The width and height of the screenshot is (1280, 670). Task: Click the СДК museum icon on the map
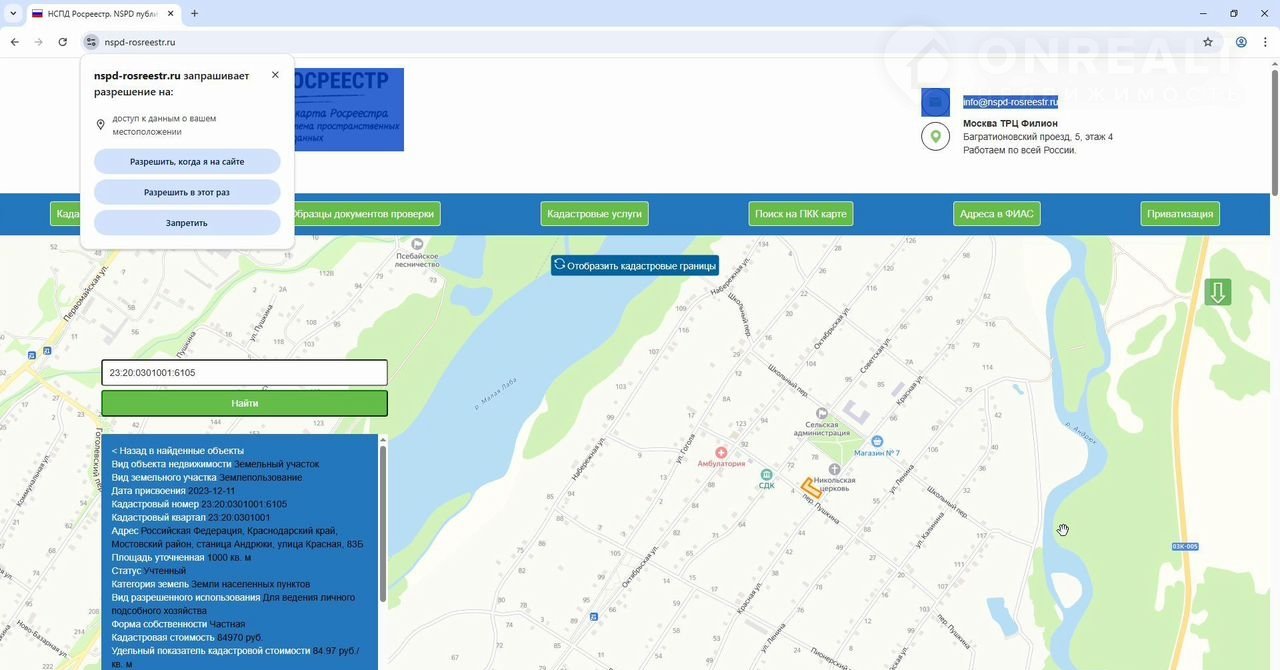[x=766, y=474]
